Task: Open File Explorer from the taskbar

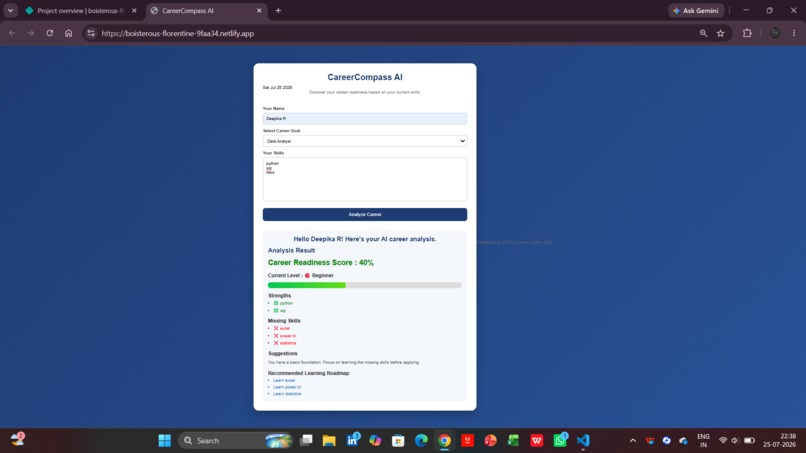Action: (329, 440)
